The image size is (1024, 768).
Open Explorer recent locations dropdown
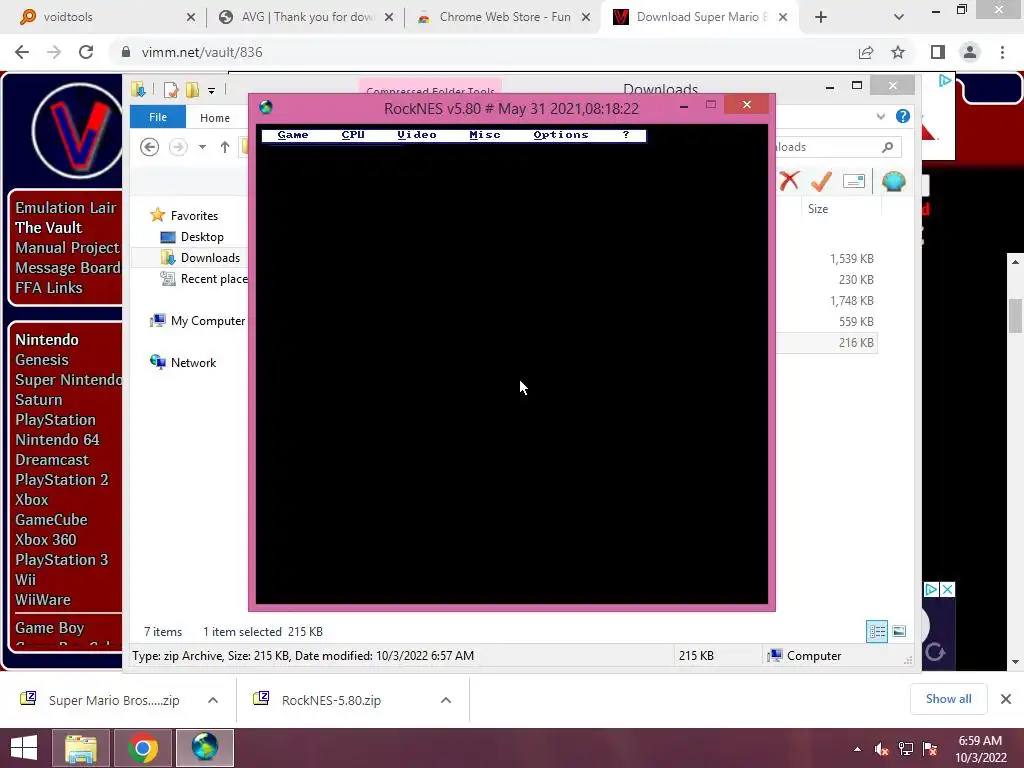tap(202, 147)
